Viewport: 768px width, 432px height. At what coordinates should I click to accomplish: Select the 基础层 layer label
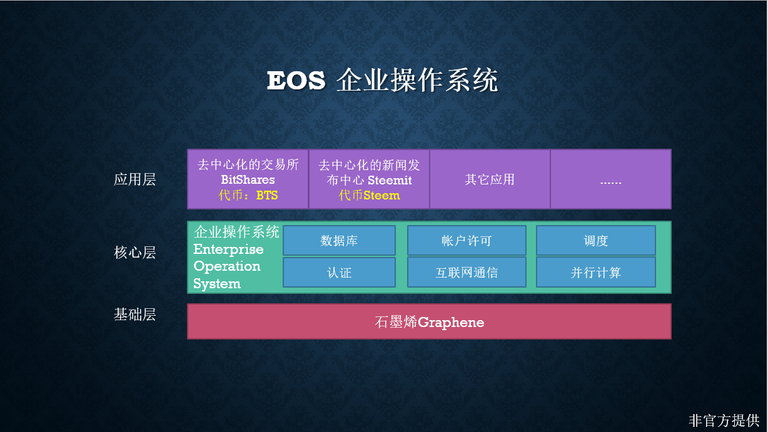pyautogui.click(x=135, y=314)
